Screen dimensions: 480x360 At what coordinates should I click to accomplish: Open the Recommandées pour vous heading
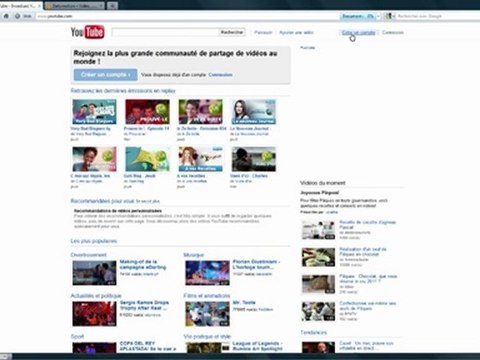103,201
